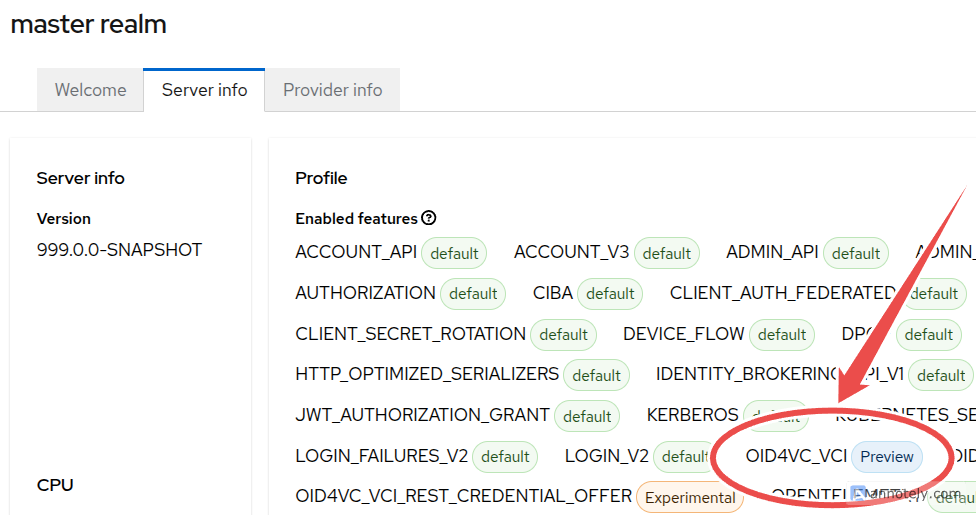Click the Enabled features help icon

428,218
